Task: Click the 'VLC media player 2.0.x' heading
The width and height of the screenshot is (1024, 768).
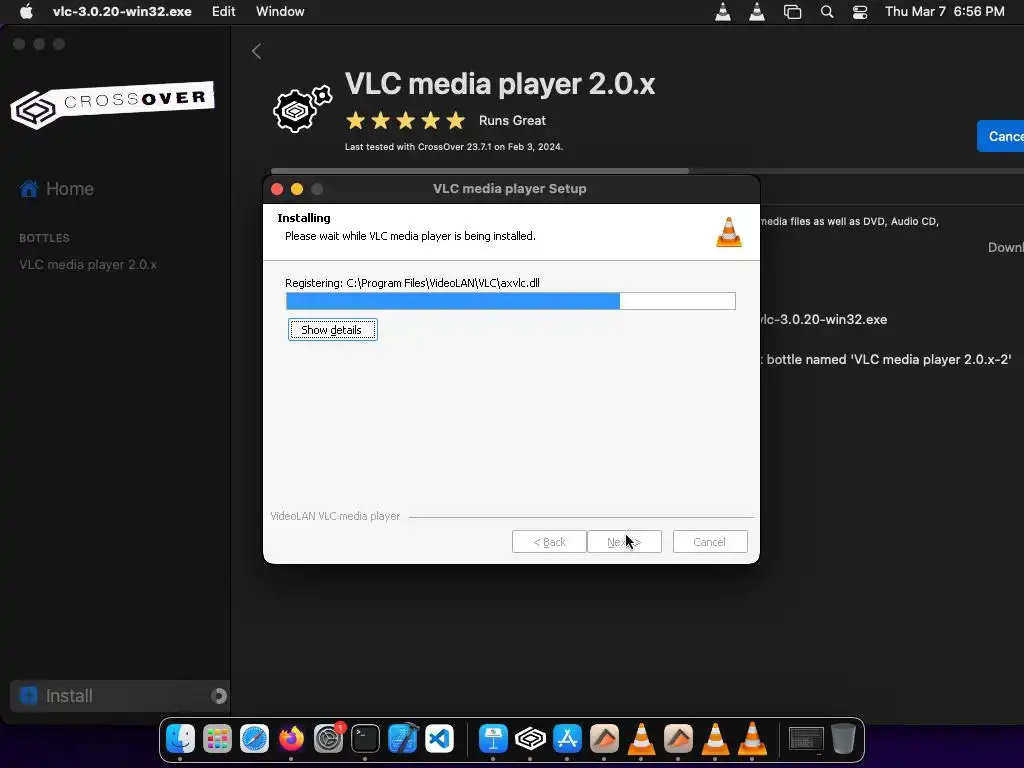Action: pyautogui.click(x=500, y=84)
